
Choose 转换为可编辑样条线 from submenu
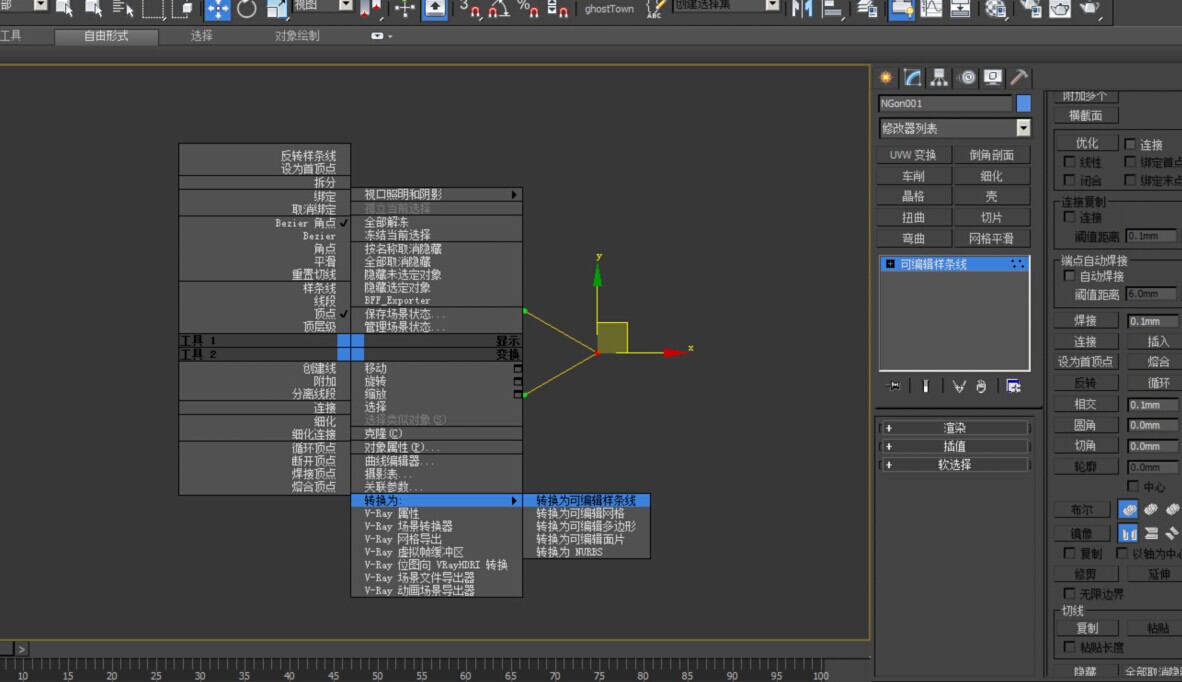coord(586,500)
